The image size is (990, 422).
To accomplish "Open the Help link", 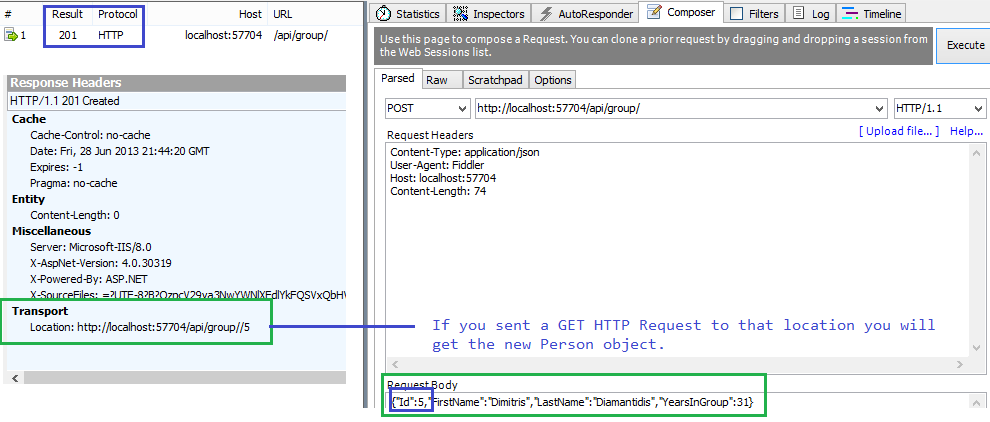I will click(x=966, y=131).
